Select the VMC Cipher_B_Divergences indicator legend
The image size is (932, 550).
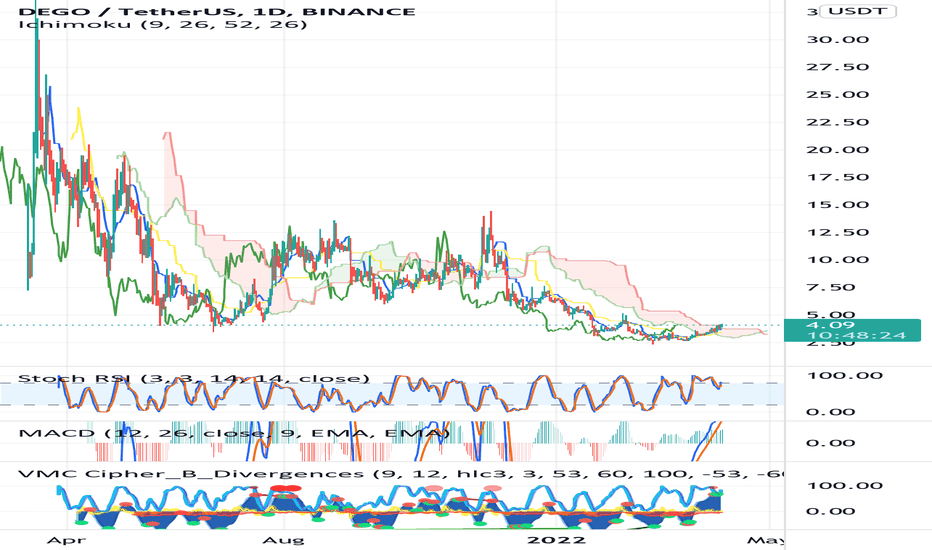tap(401, 474)
